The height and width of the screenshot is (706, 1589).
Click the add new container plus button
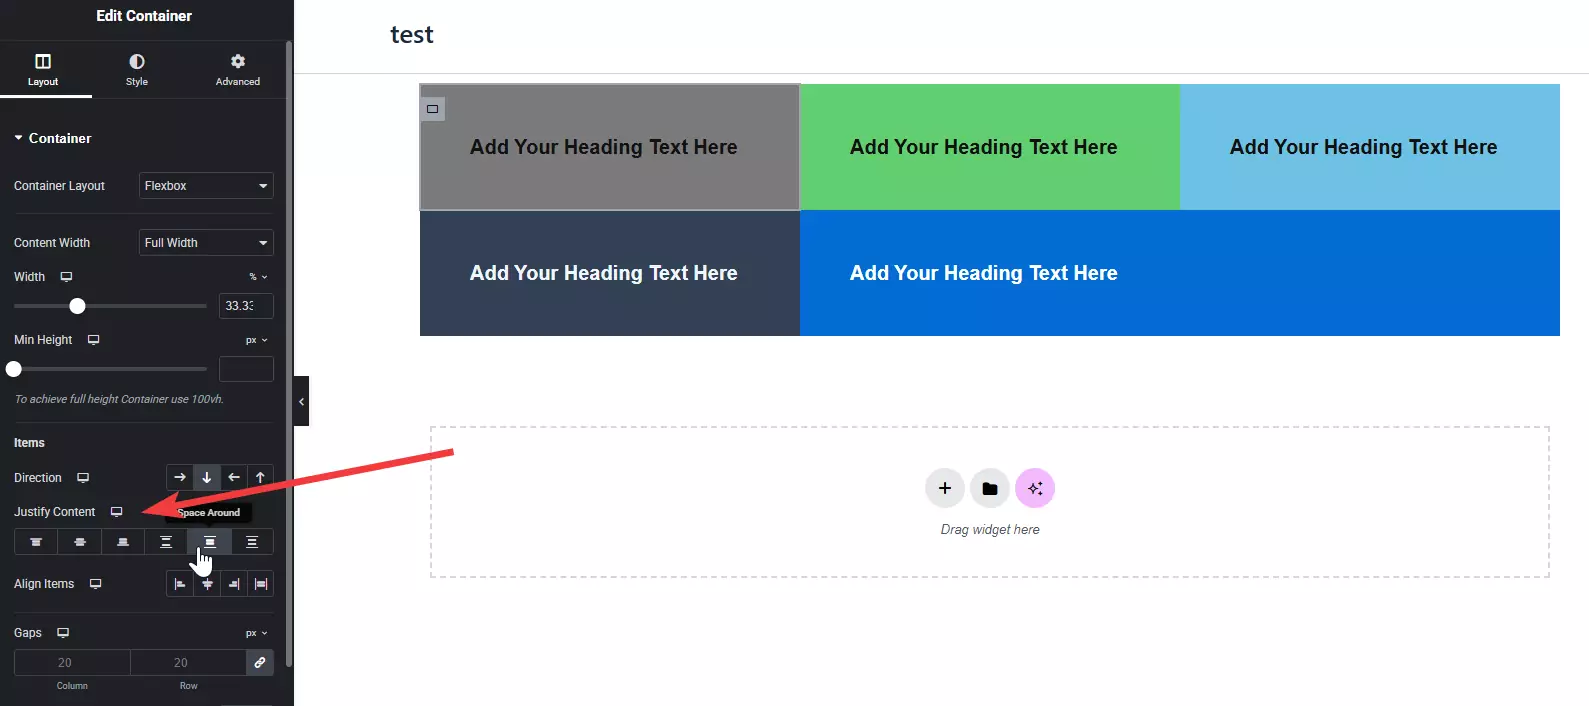click(945, 488)
